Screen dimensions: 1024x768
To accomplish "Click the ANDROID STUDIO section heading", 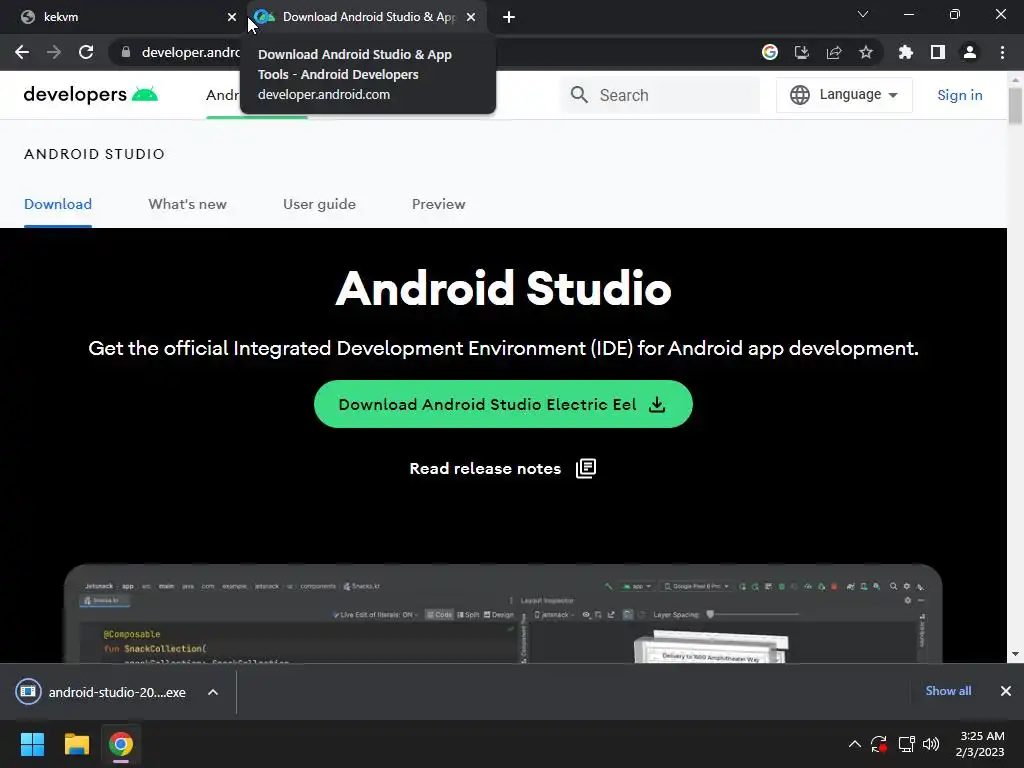I will pyautogui.click(x=94, y=154).
